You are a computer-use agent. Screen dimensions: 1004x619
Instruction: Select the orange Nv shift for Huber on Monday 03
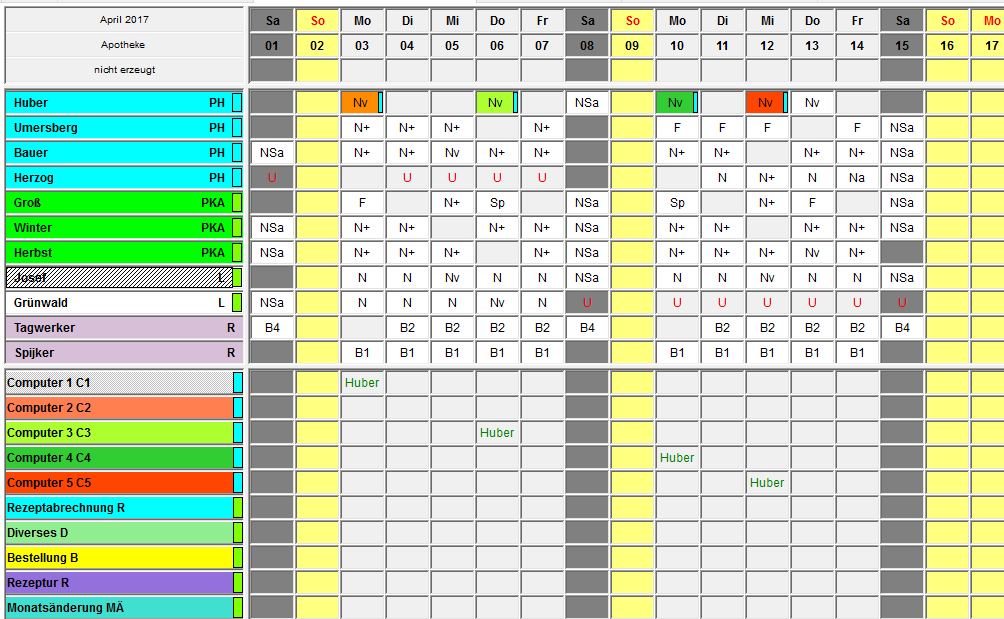coord(360,103)
